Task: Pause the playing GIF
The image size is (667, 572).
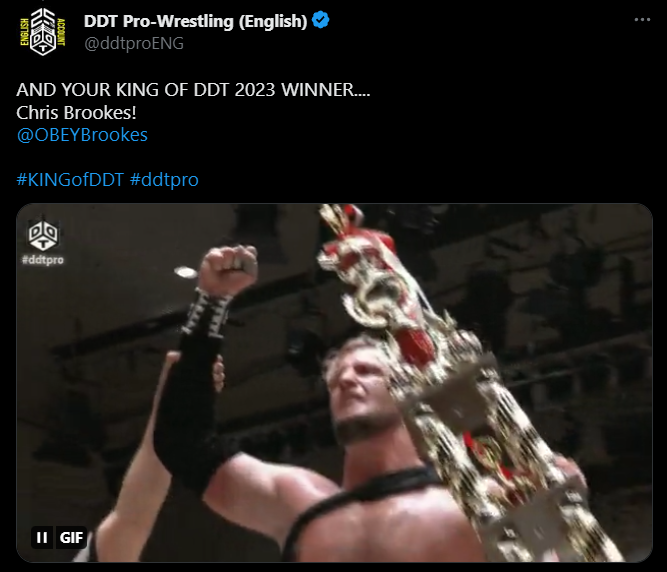Action: [x=42, y=538]
